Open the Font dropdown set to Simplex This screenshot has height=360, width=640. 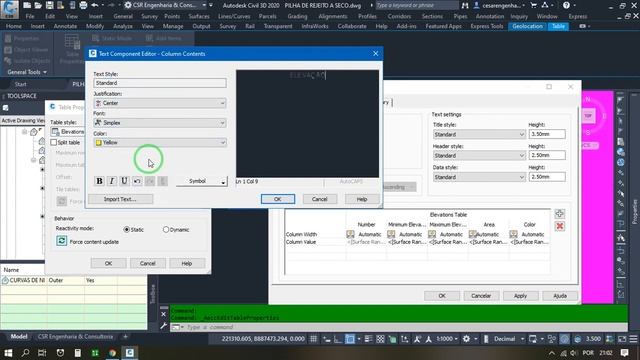tap(160, 122)
